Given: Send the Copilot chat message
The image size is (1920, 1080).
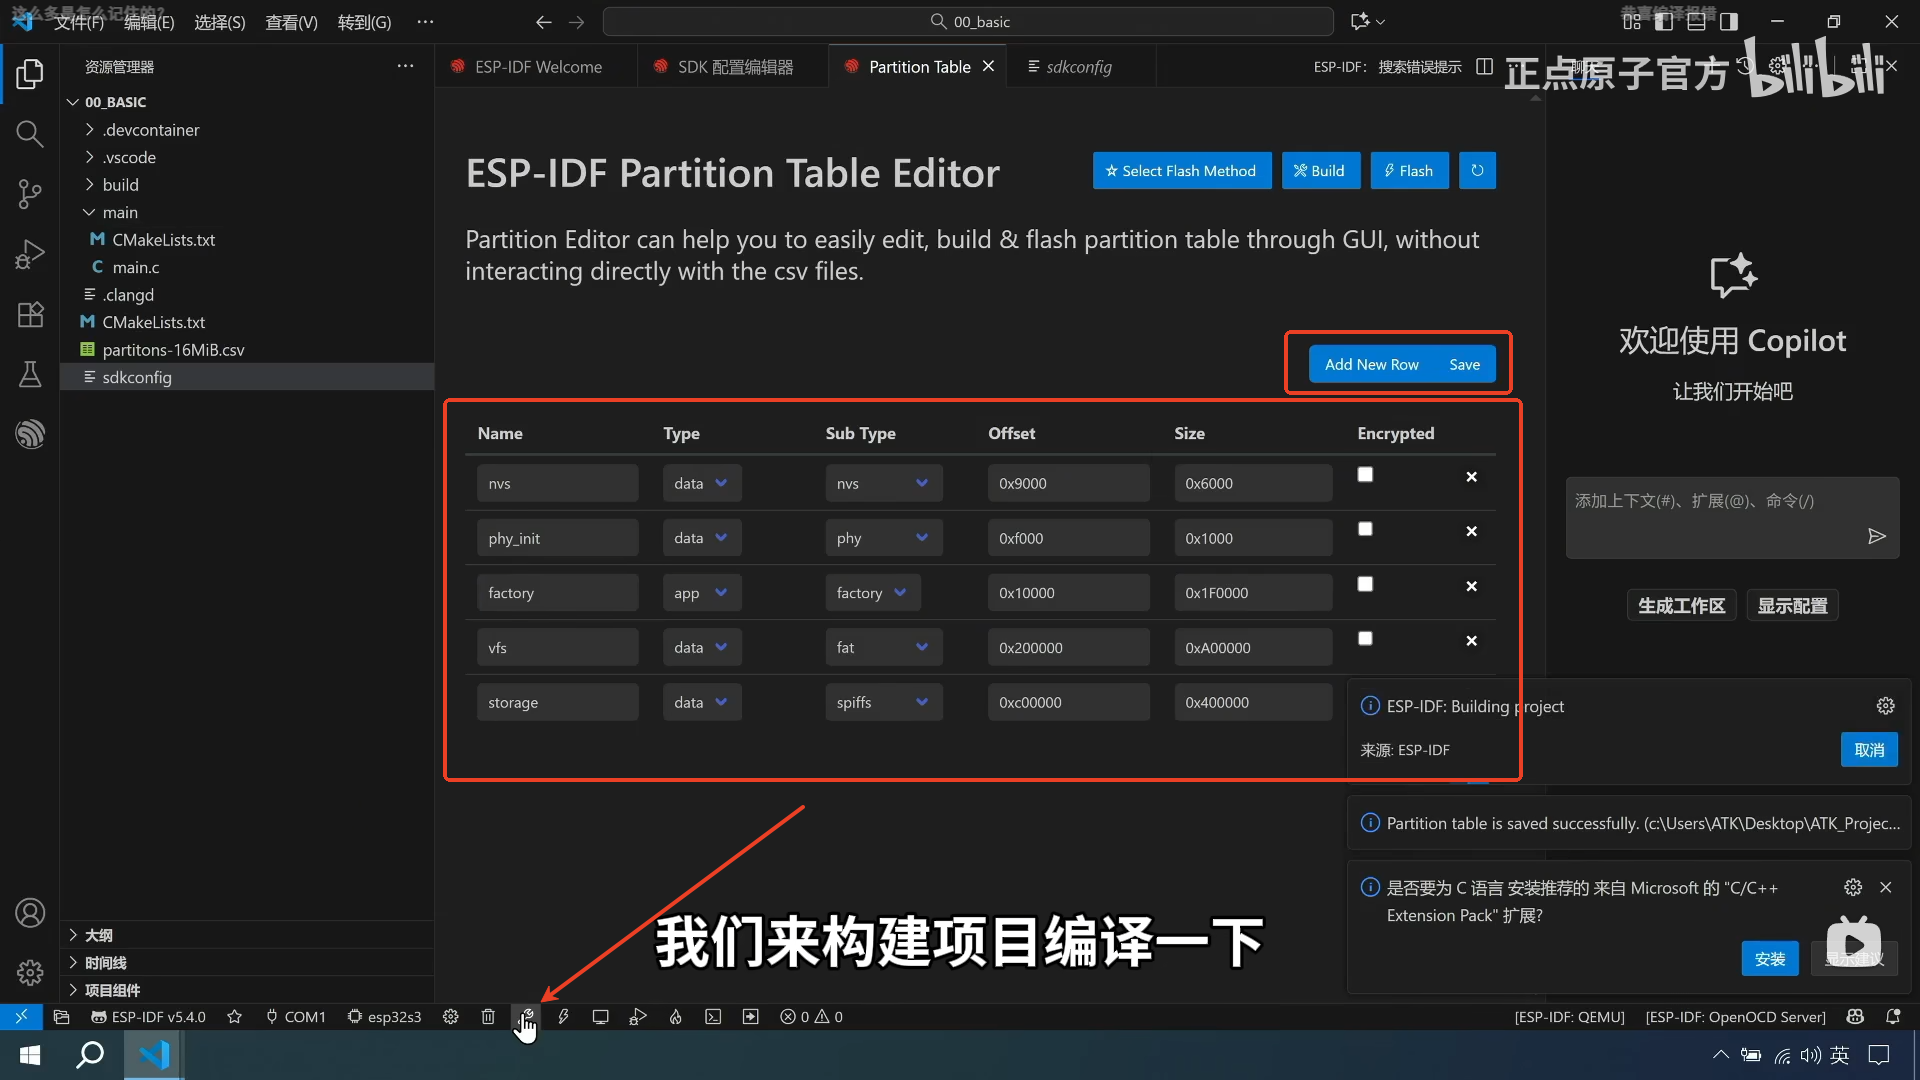Looking at the screenshot, I should pyautogui.click(x=1876, y=537).
